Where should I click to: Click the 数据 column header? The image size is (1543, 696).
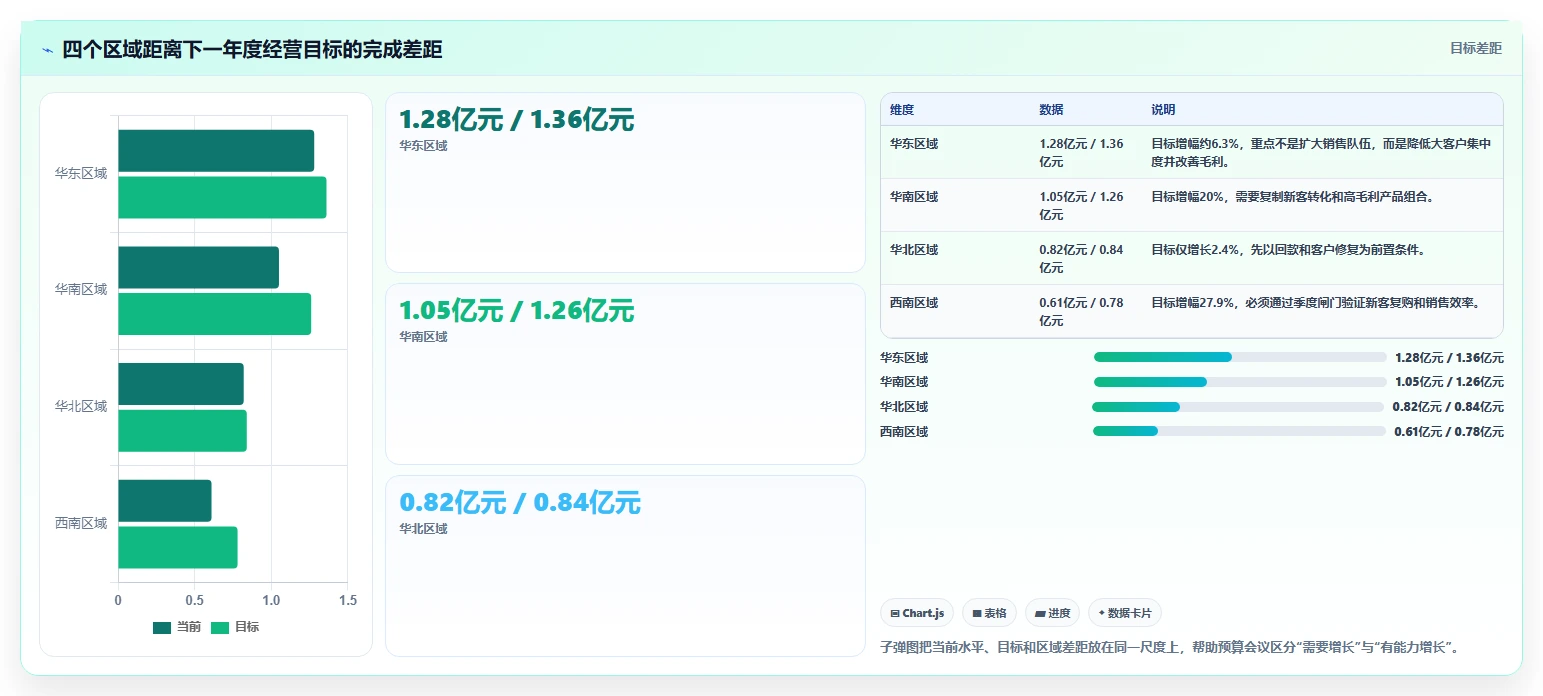[1051, 110]
